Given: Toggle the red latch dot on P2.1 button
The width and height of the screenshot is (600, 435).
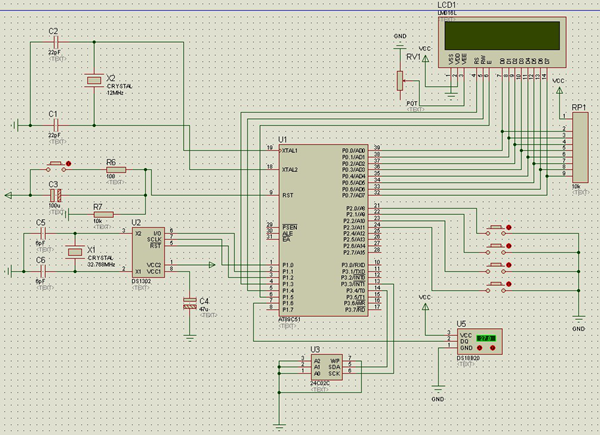Looking at the screenshot, I should 509,246.
